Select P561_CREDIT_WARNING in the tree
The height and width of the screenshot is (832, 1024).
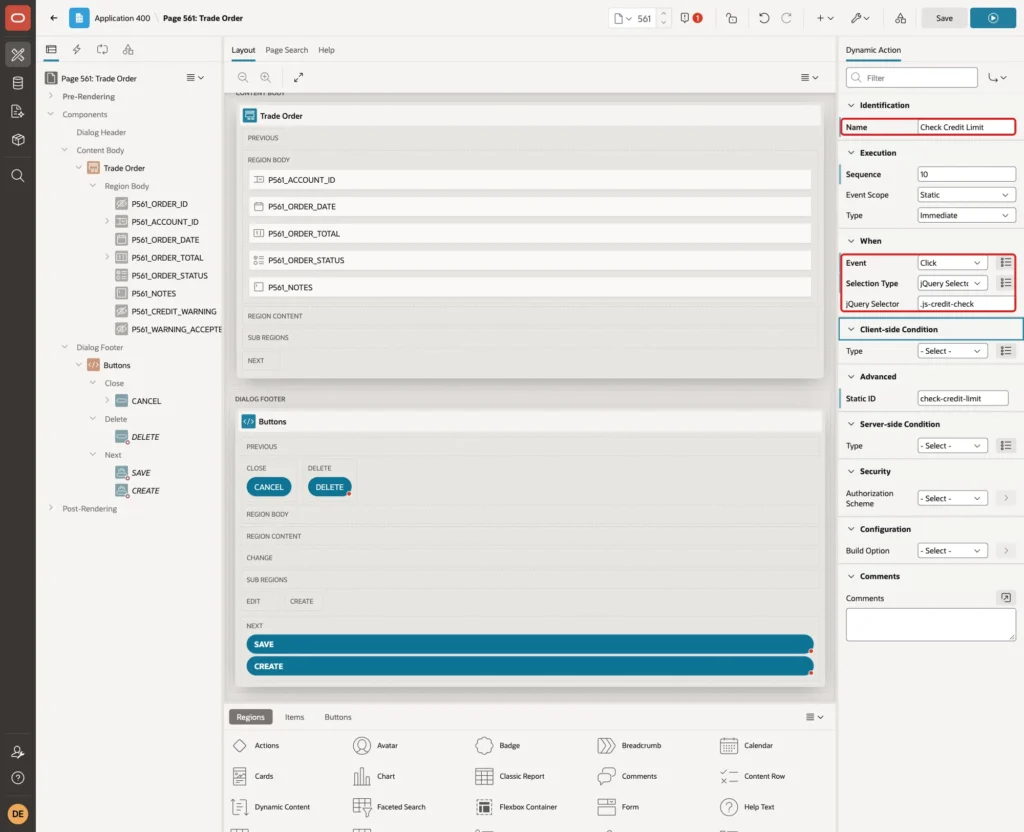[x=174, y=312]
